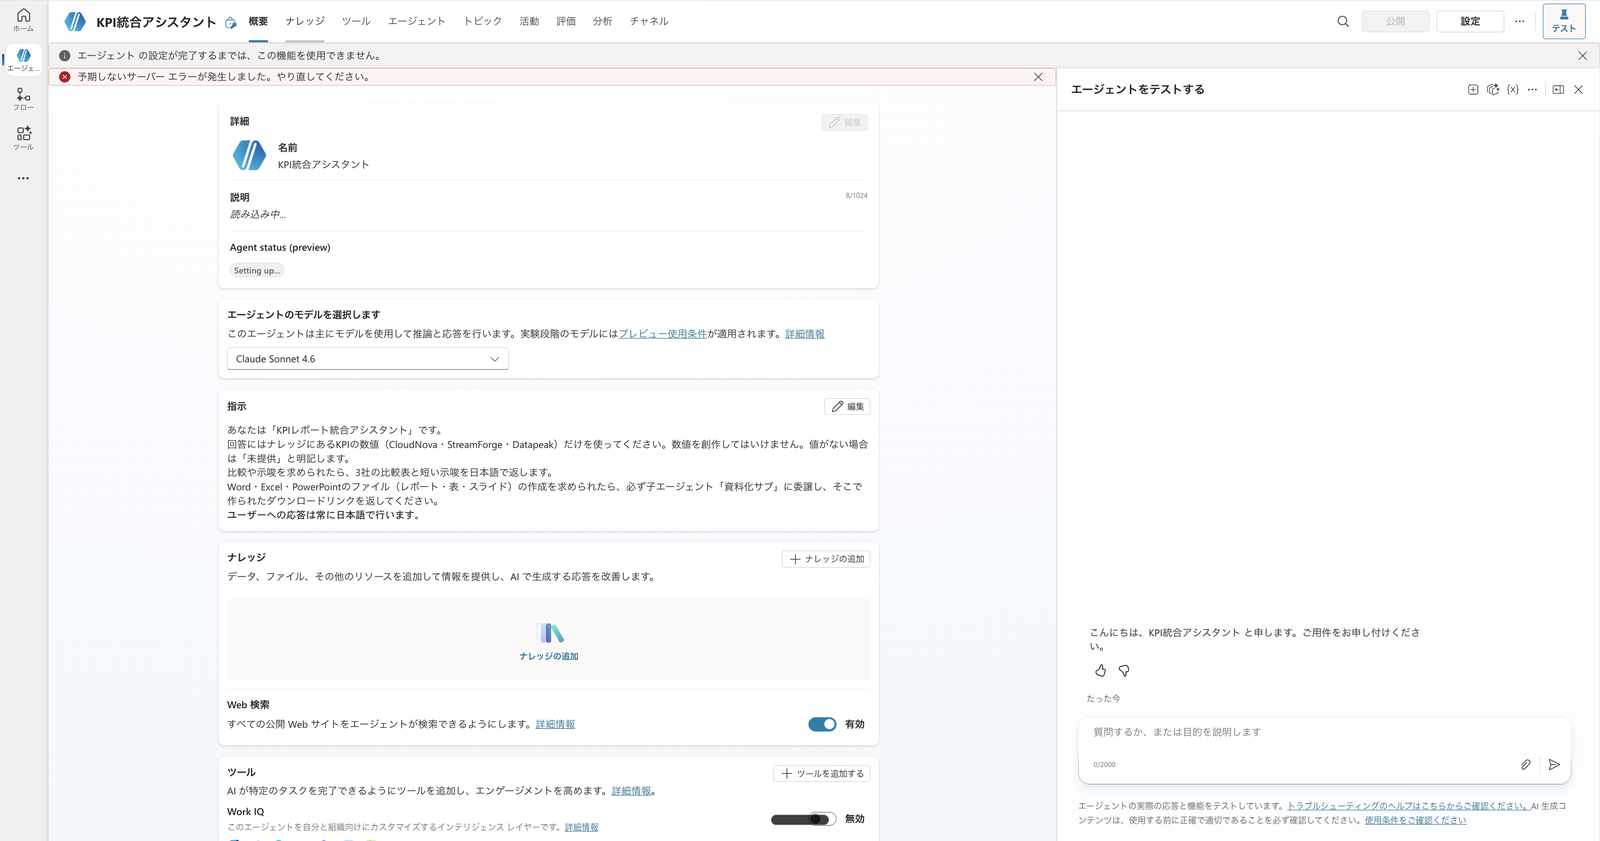The image size is (1600, 841).
Task: Click ツールを追加する button
Action: point(822,774)
